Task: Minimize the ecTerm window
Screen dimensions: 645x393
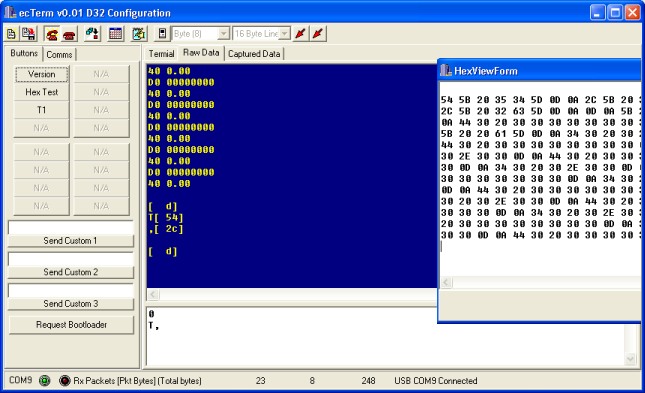Action: point(597,13)
